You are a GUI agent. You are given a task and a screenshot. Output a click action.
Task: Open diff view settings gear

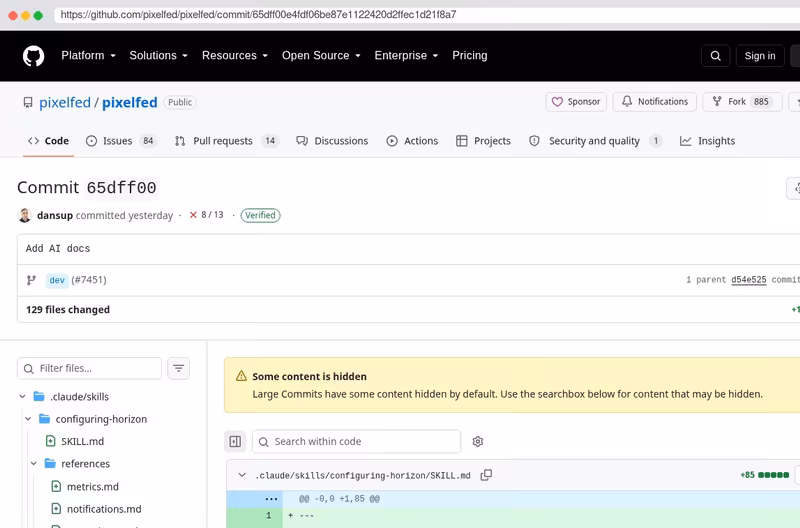[478, 441]
